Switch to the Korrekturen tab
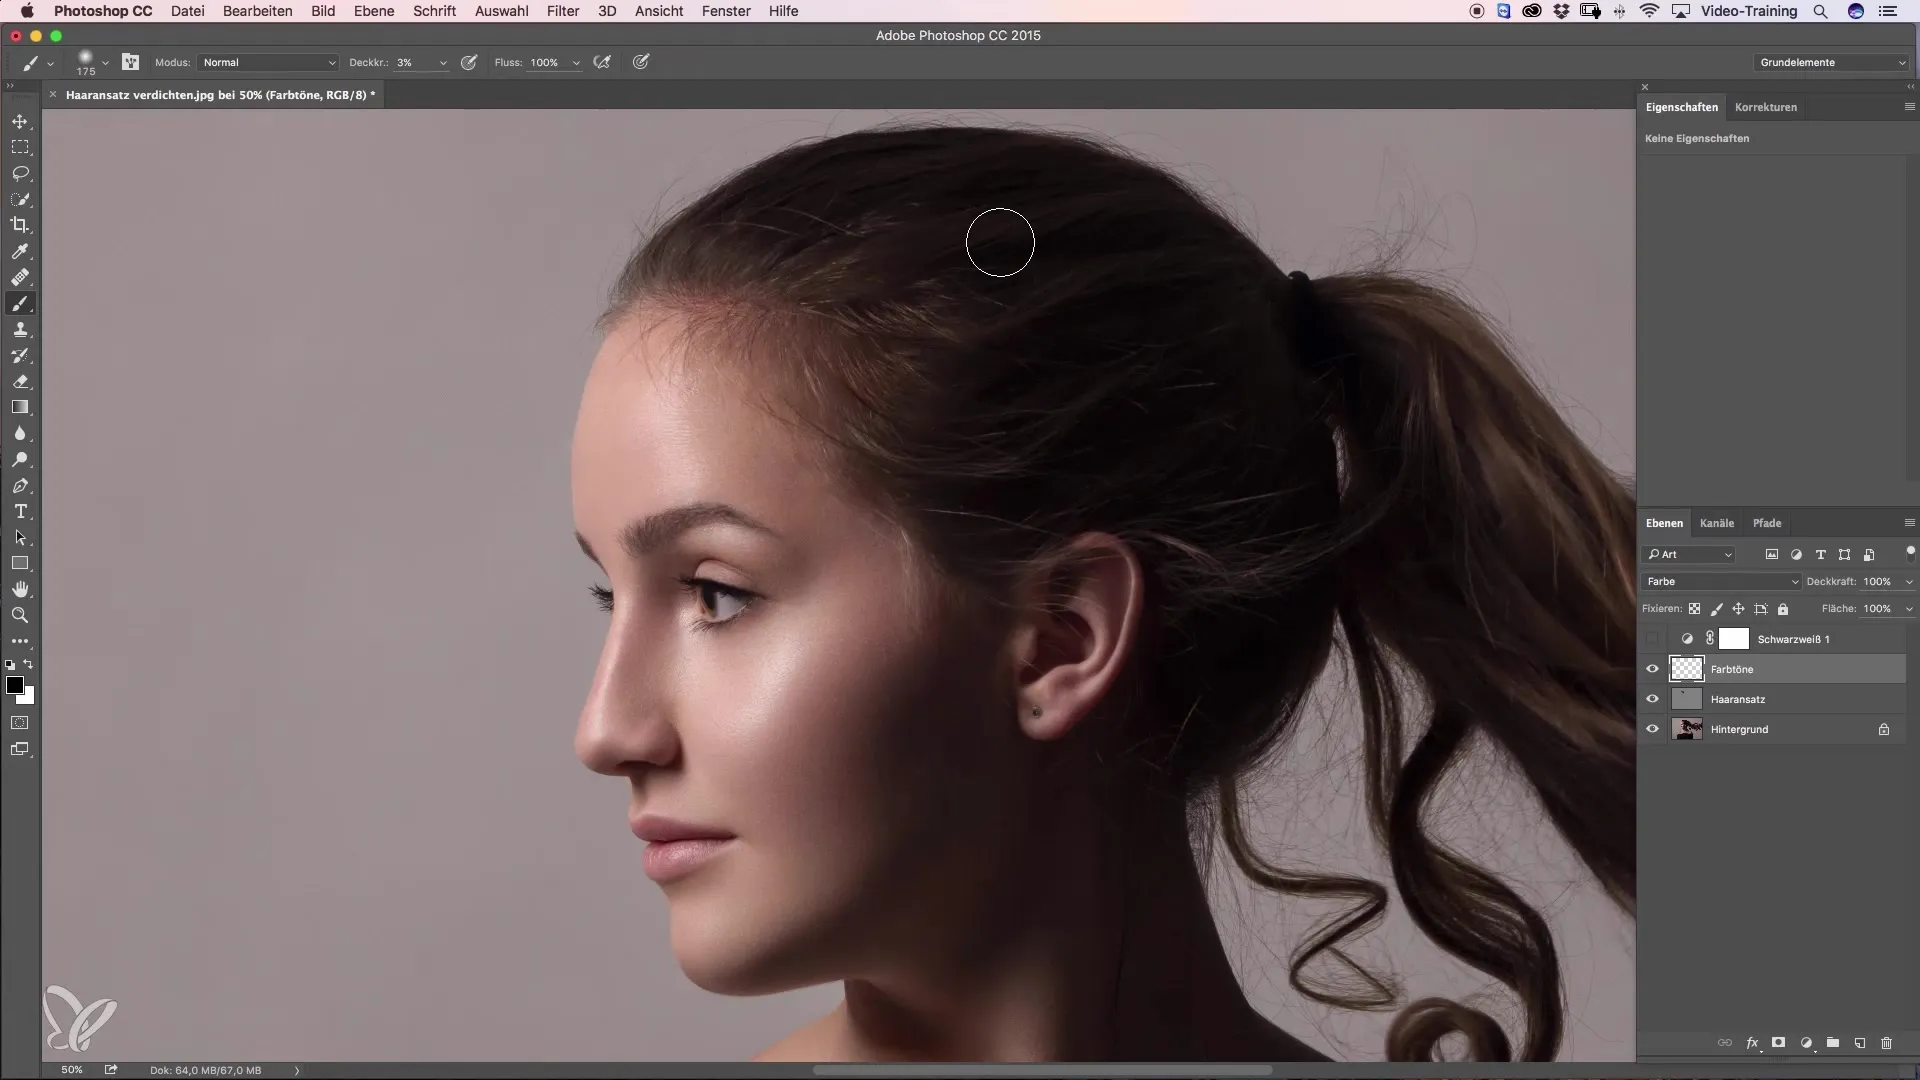 coord(1766,107)
